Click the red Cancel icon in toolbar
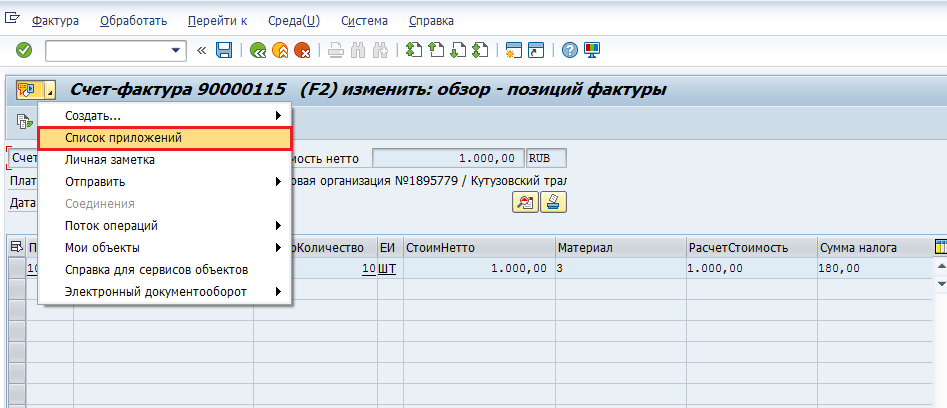This screenshot has height=408, width=947. (301, 50)
